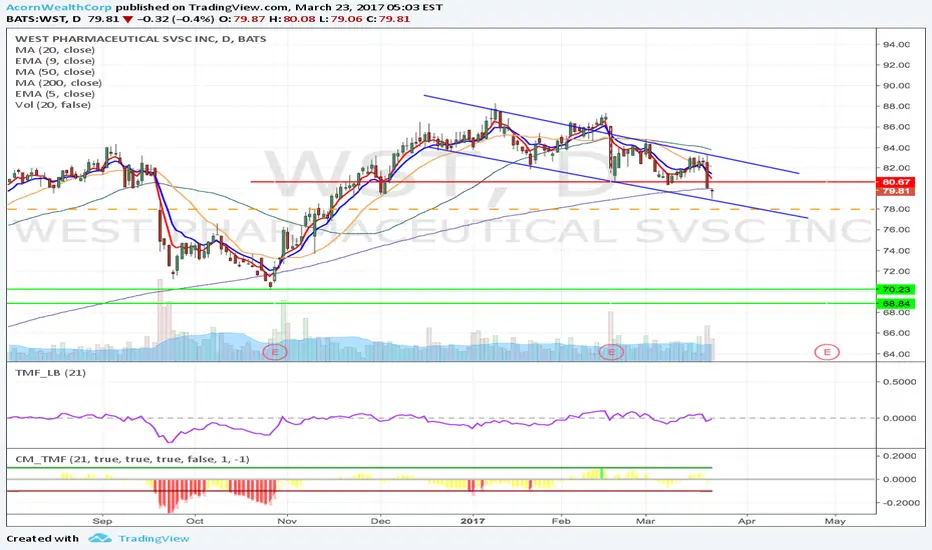Image resolution: width=932 pixels, height=550 pixels.
Task: Click the red down-arrow change indicator
Action: coord(128,19)
